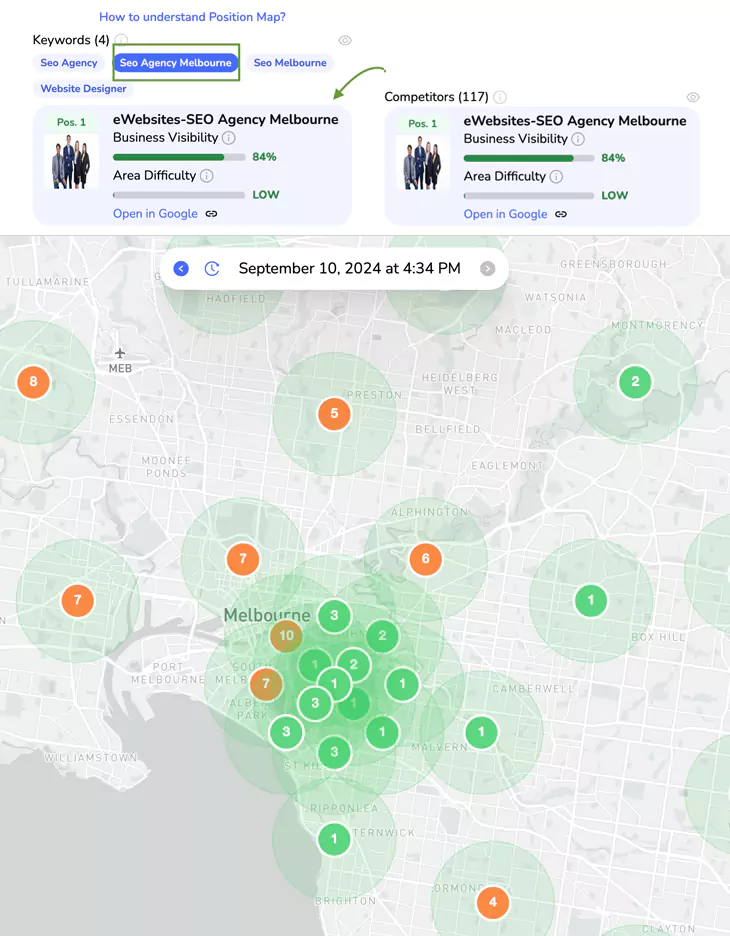Screen dimensions: 730x936
Task: Click orange rank 6 marker near Alphington
Action: 426,559
